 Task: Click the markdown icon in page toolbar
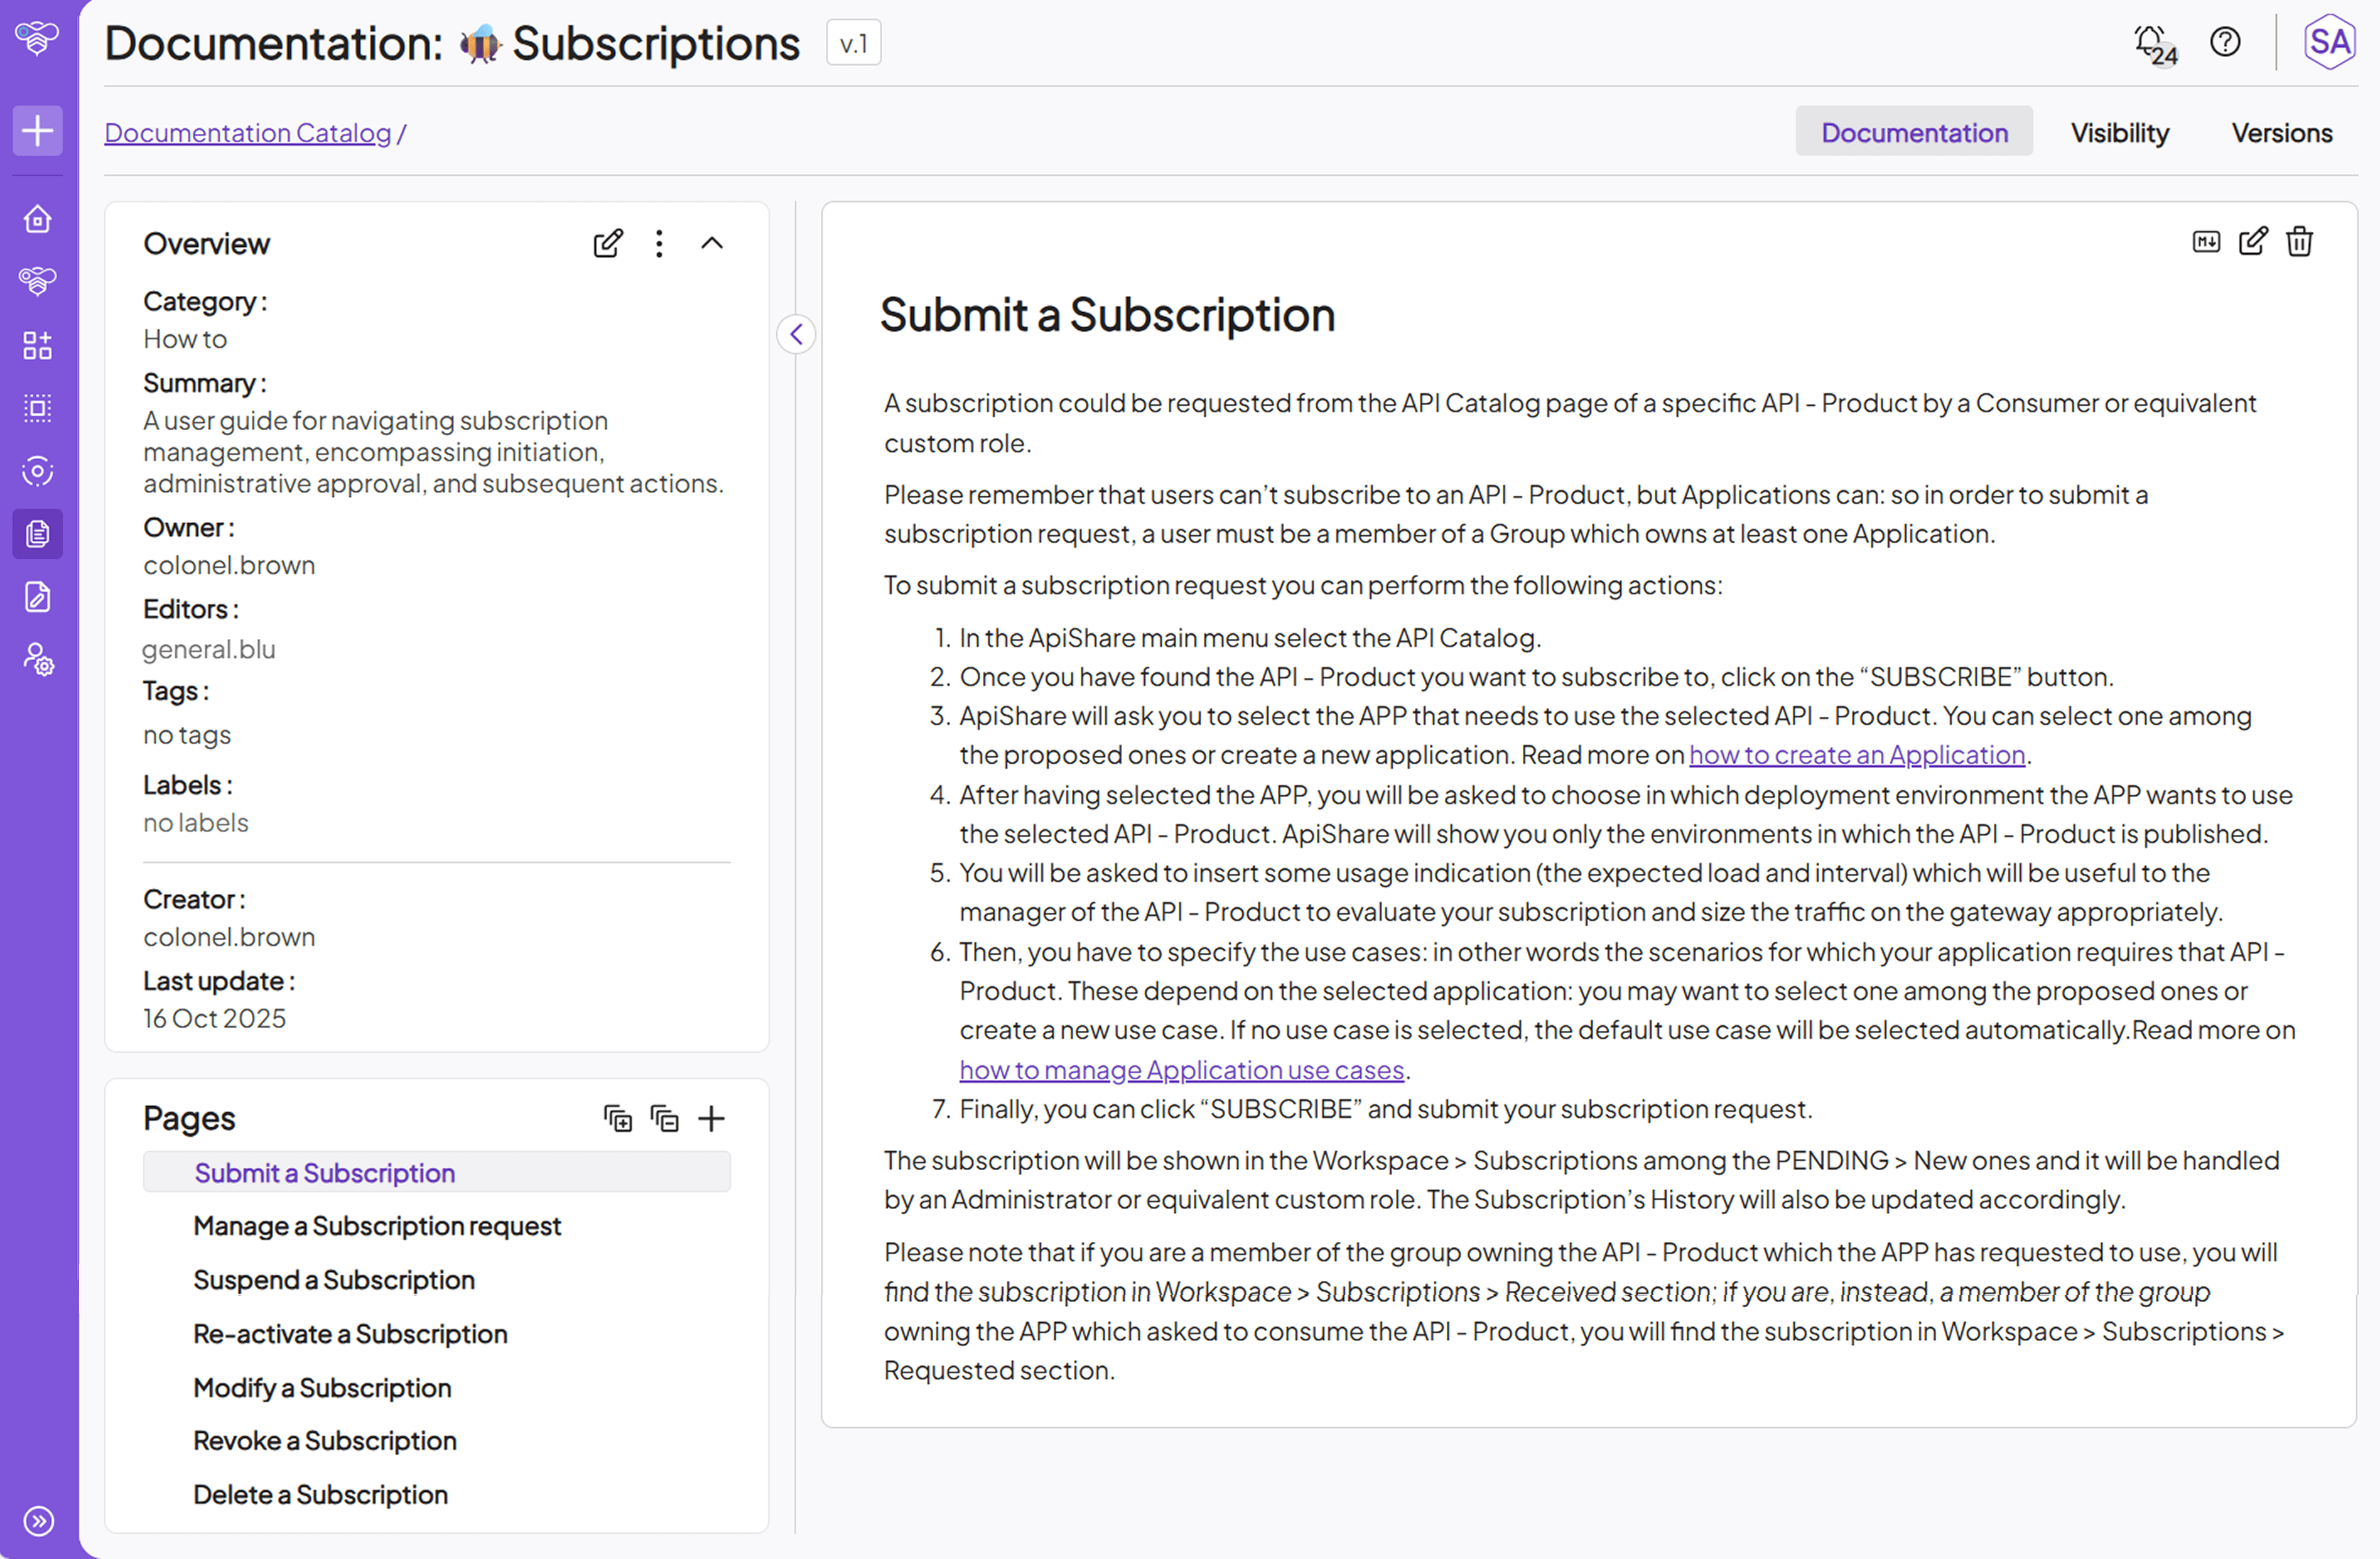[x=2206, y=242]
